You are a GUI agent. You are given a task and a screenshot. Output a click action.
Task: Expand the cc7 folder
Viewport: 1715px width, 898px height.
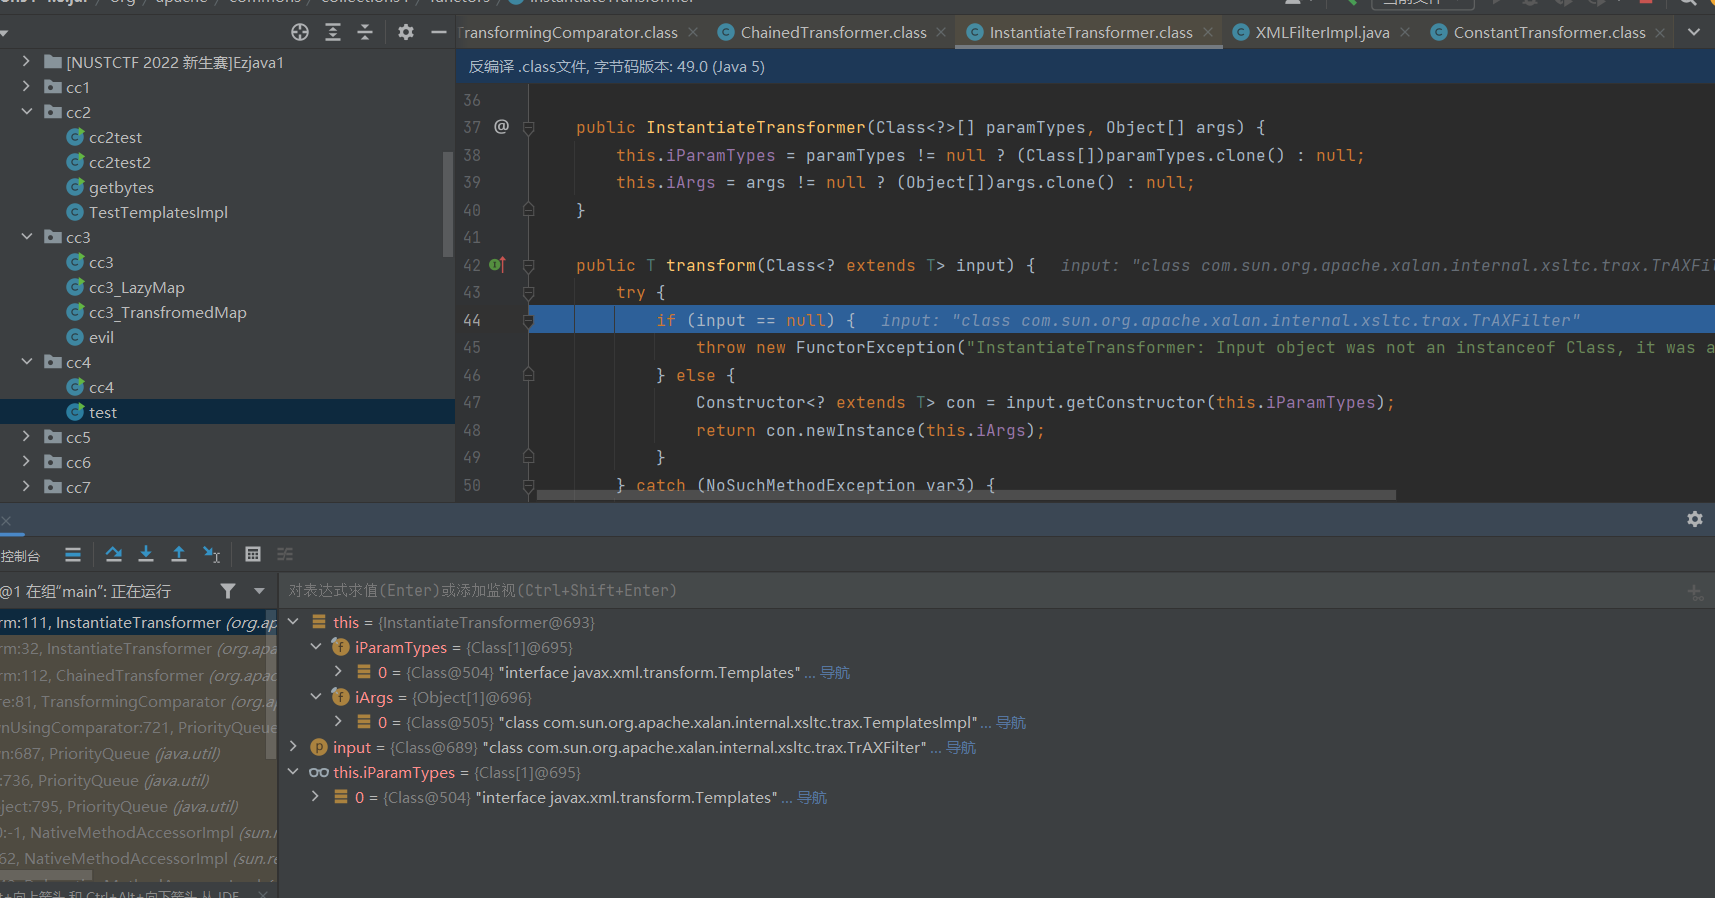tap(27, 487)
